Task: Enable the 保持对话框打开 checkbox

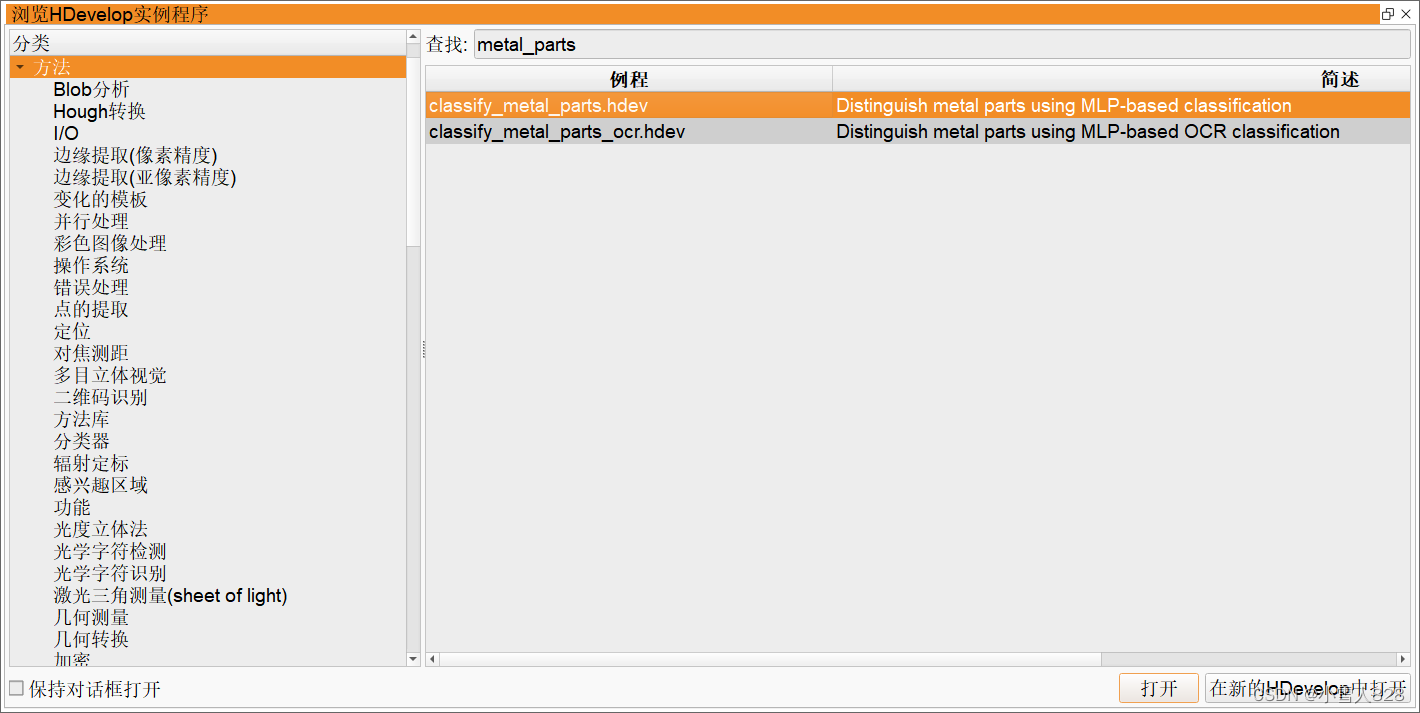Action: (x=15, y=688)
